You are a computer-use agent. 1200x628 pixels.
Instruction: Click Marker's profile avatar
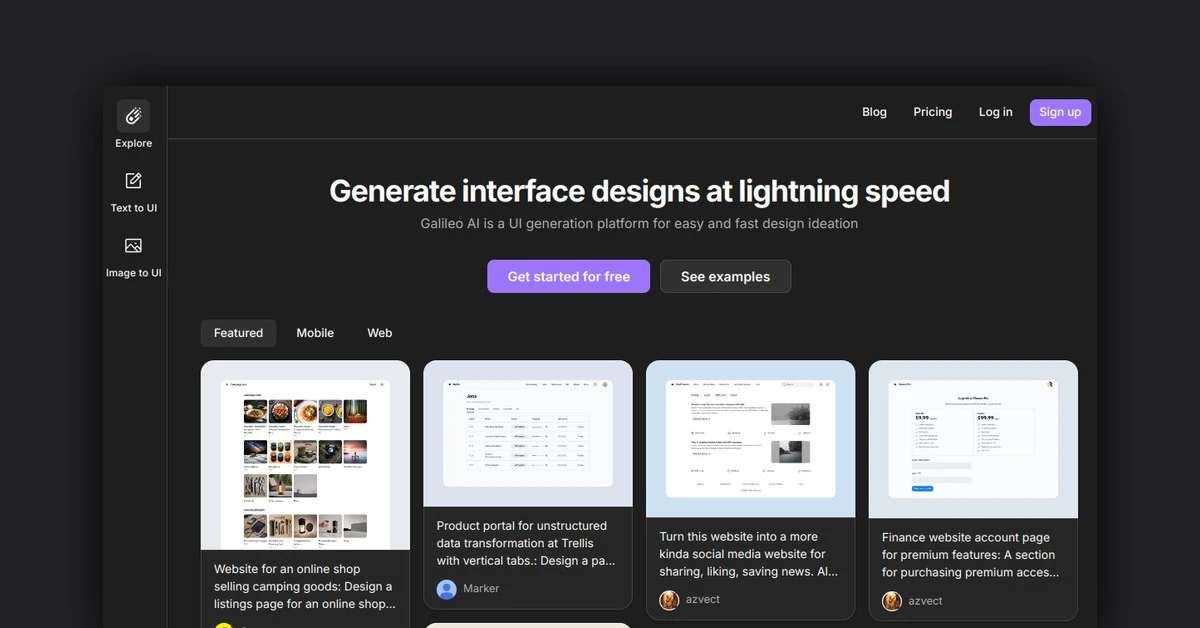click(x=447, y=589)
